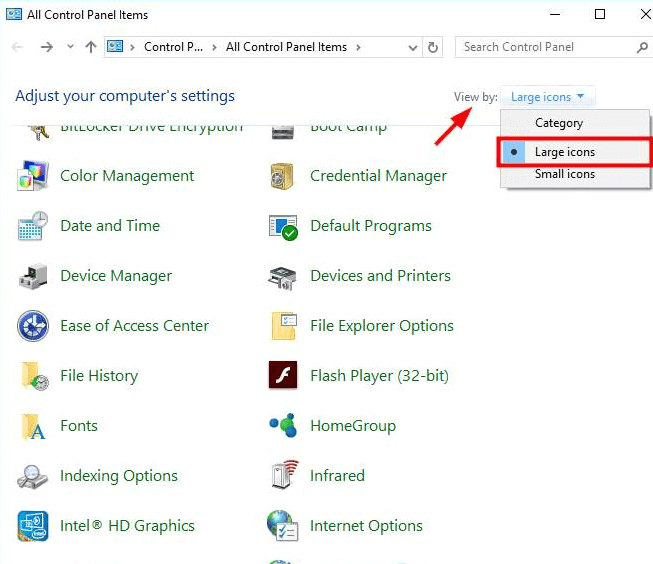
Task: Choose Category from the view menu
Action: [x=575, y=123]
